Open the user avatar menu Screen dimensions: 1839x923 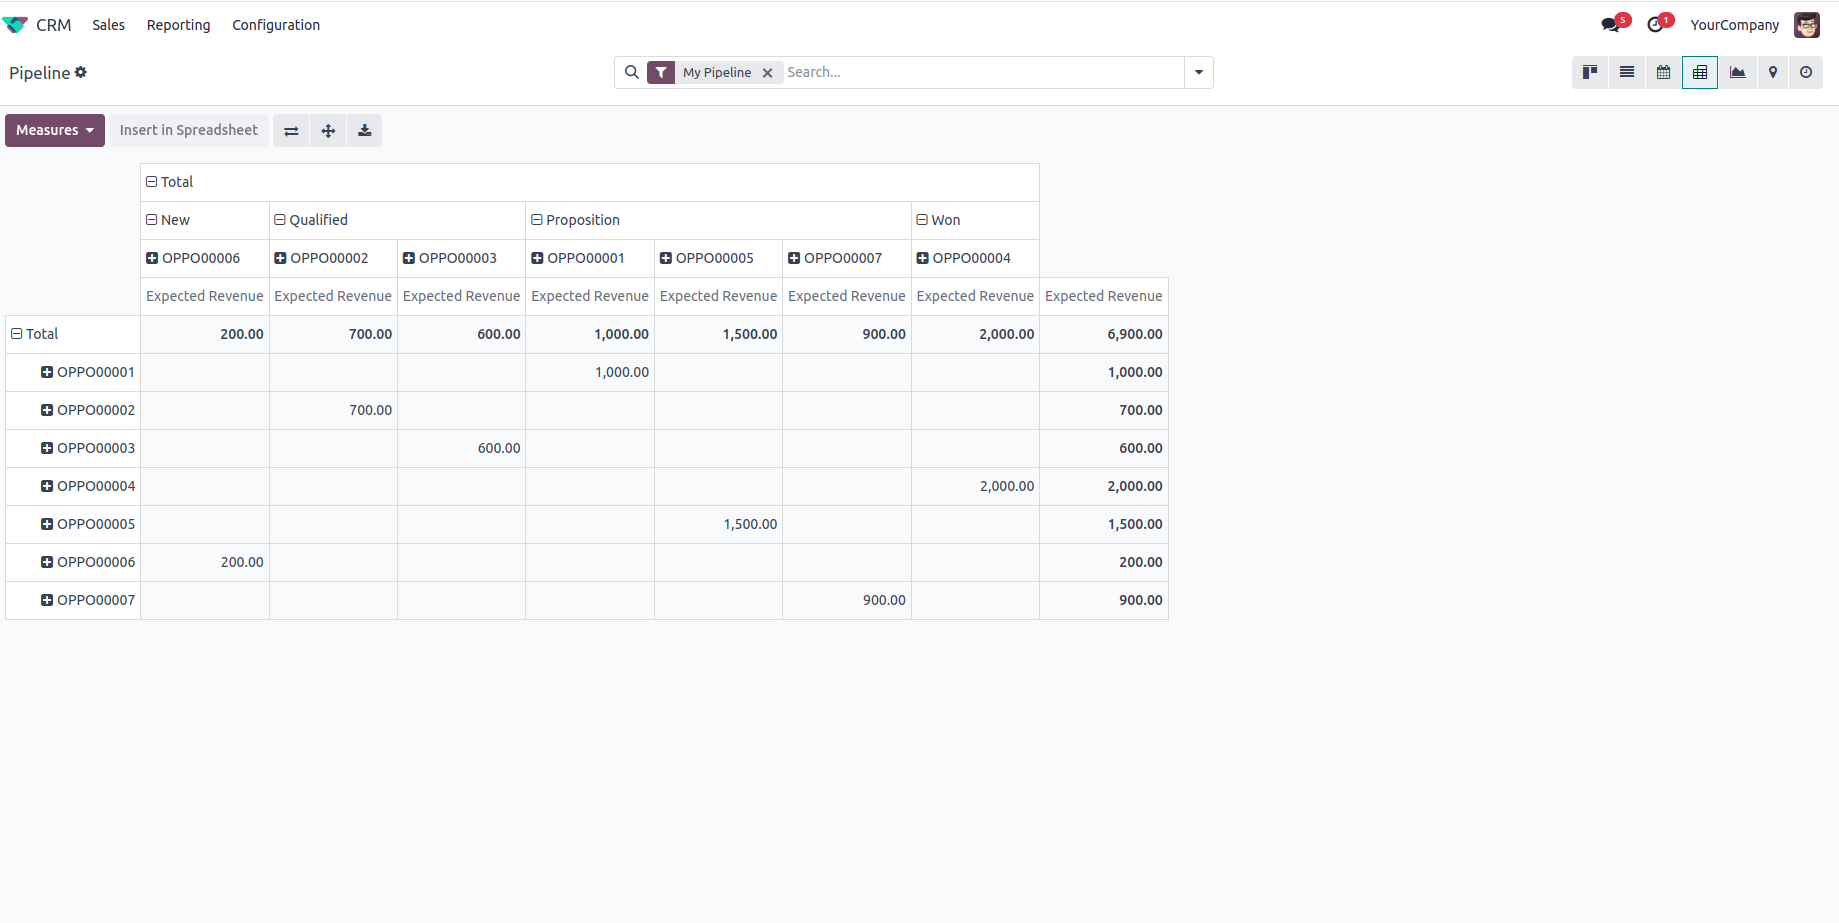(x=1807, y=25)
